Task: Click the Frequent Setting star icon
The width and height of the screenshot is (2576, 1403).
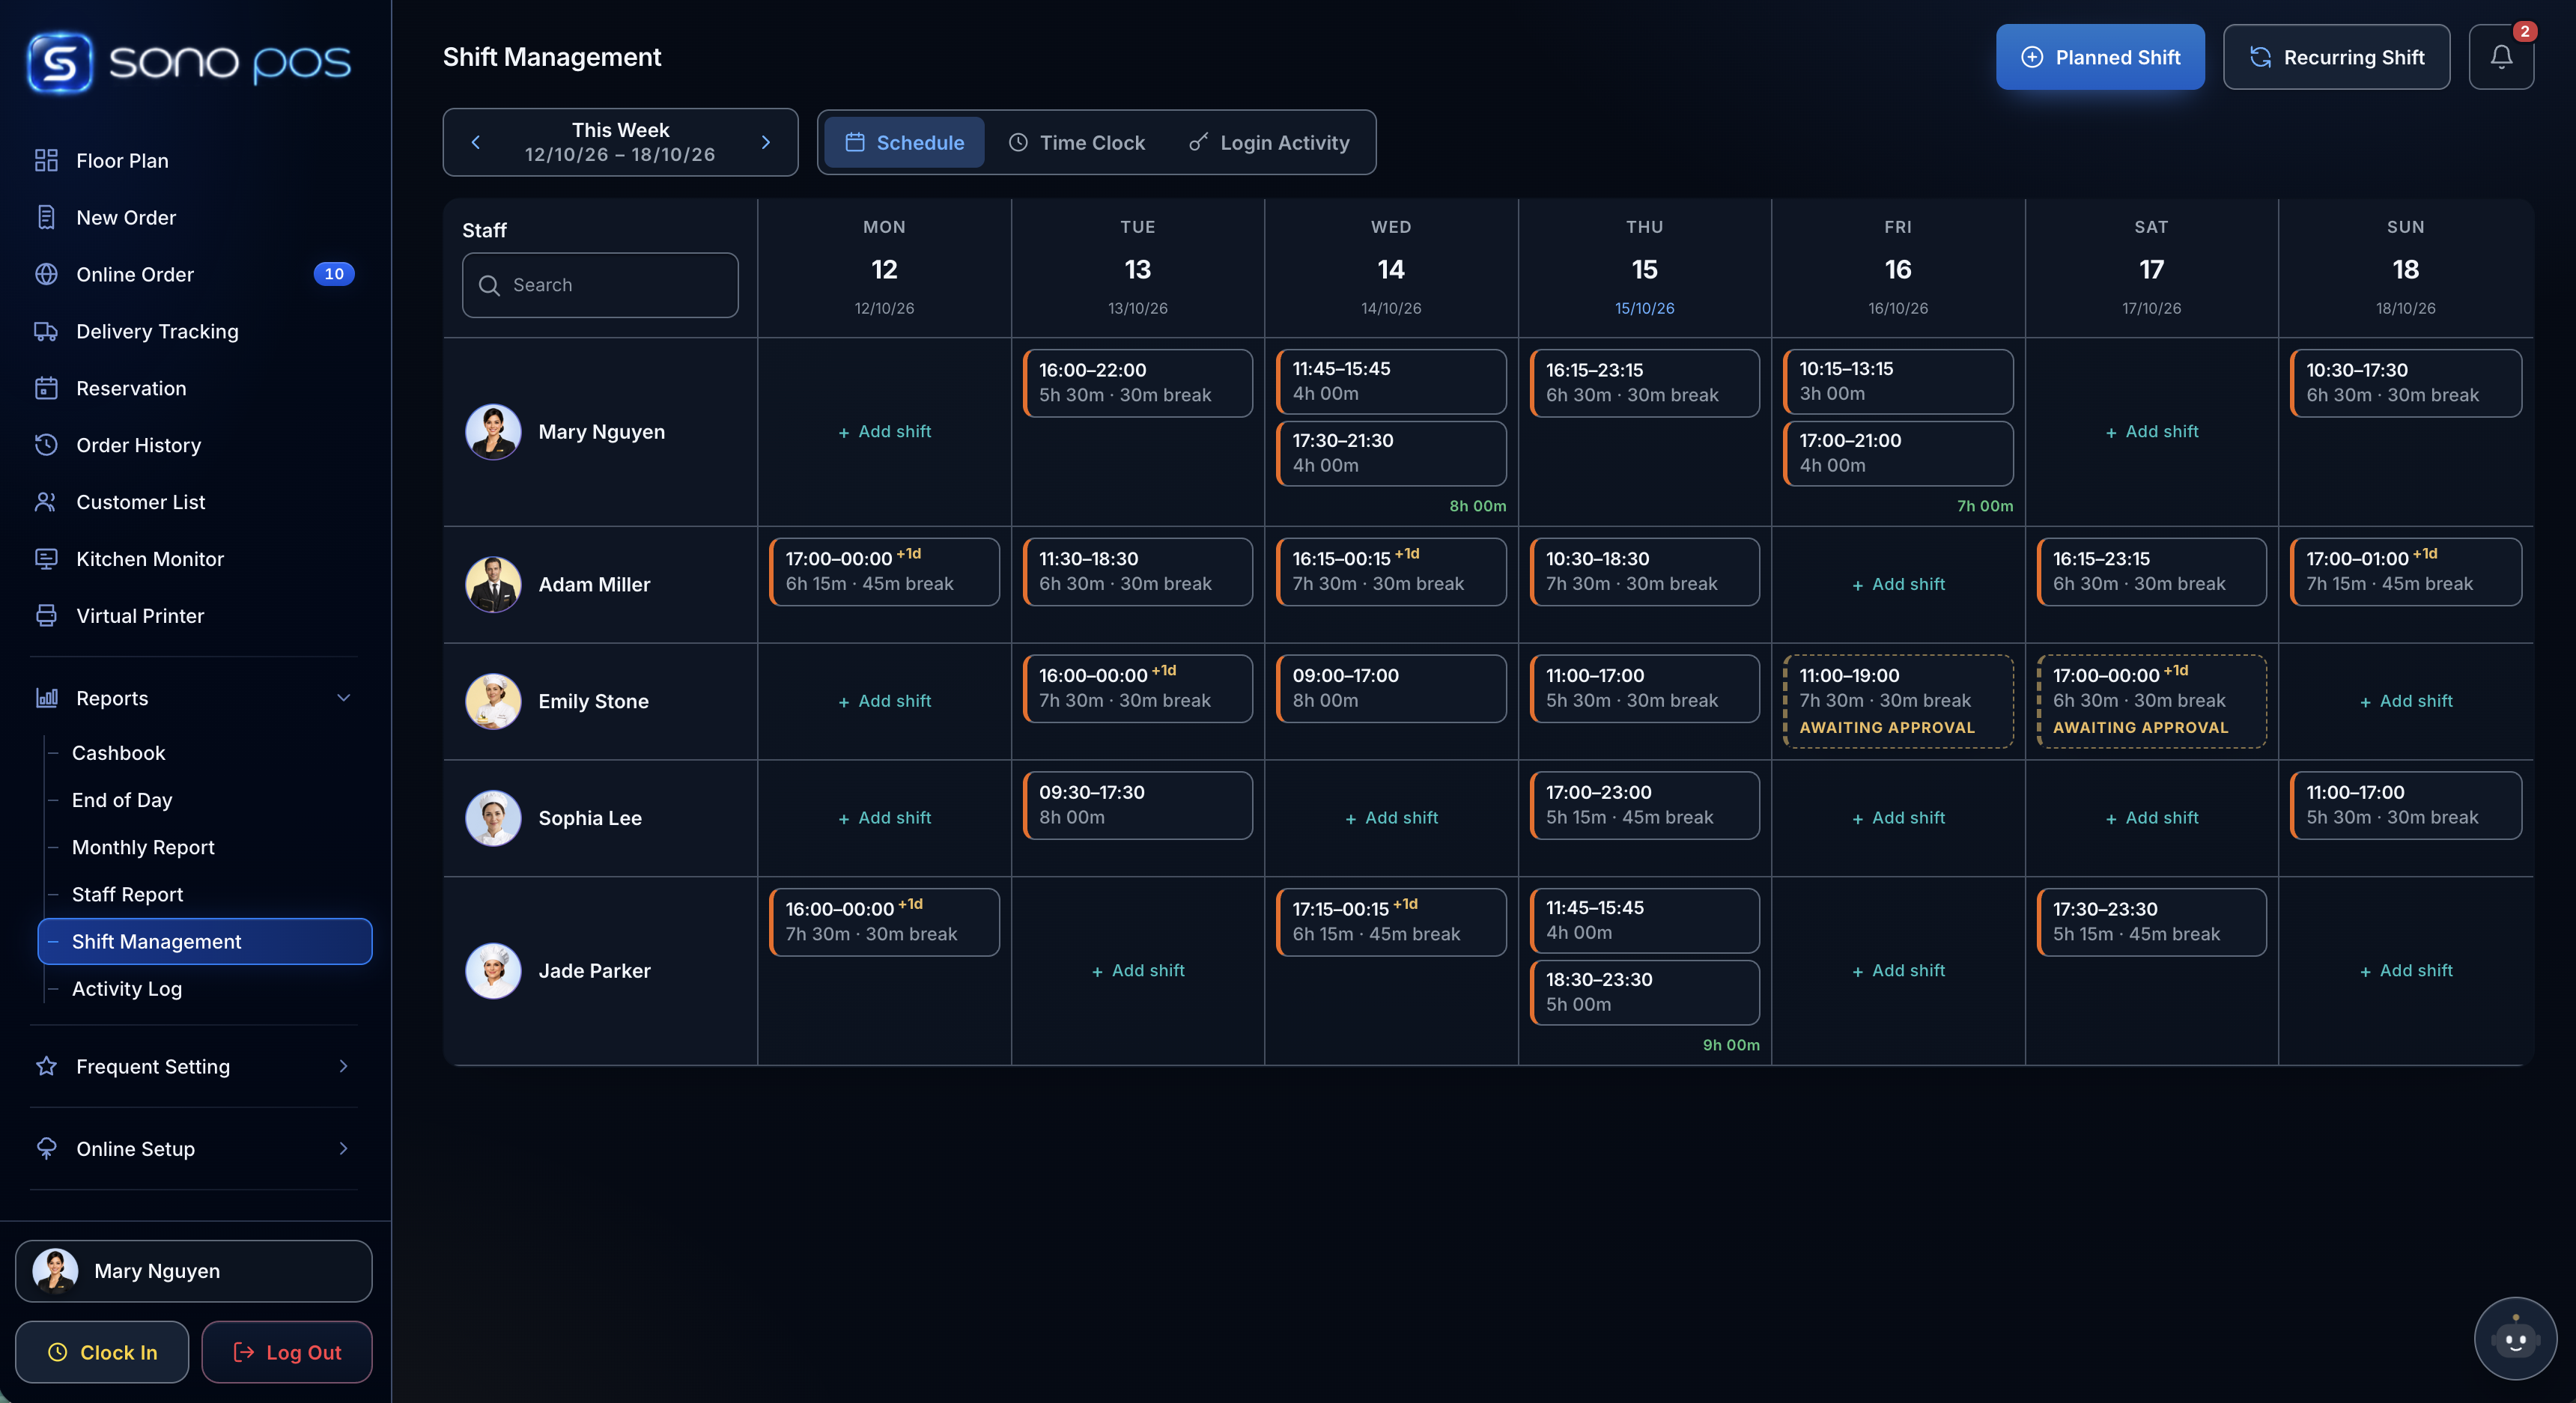Action: click(46, 1066)
